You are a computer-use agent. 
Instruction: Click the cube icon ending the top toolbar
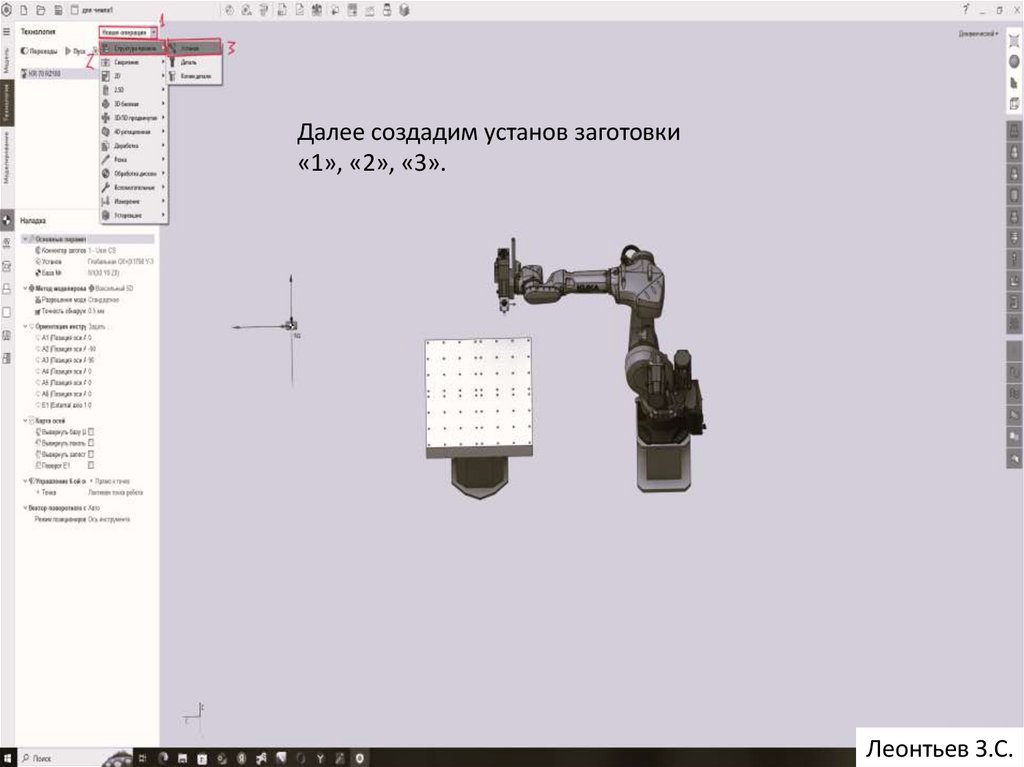point(404,10)
